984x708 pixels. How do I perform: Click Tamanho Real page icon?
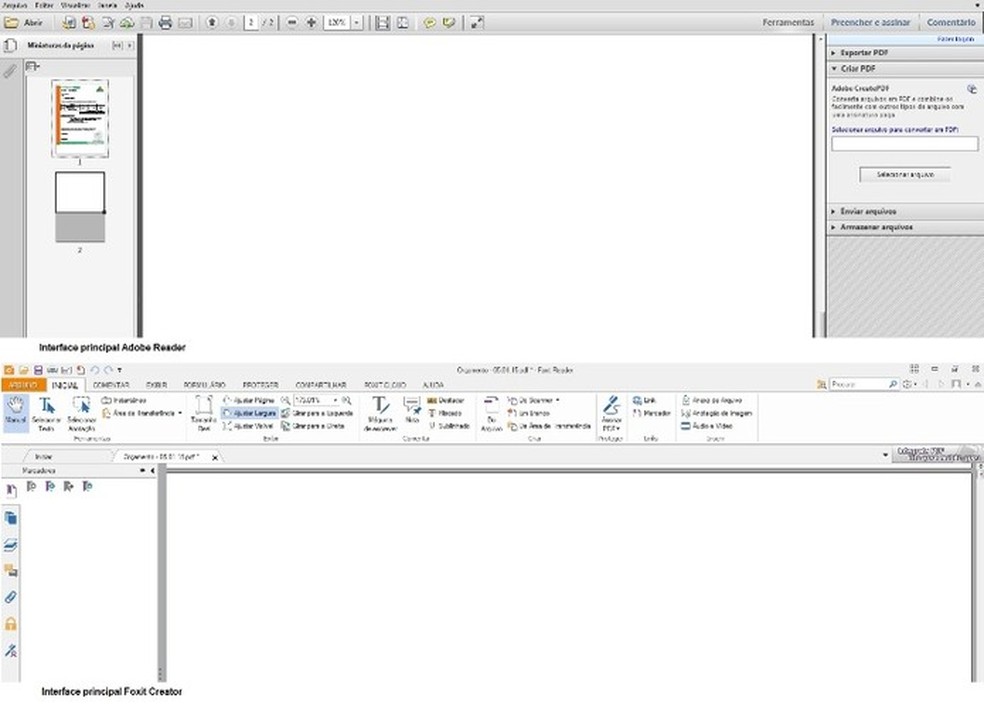[x=204, y=414]
